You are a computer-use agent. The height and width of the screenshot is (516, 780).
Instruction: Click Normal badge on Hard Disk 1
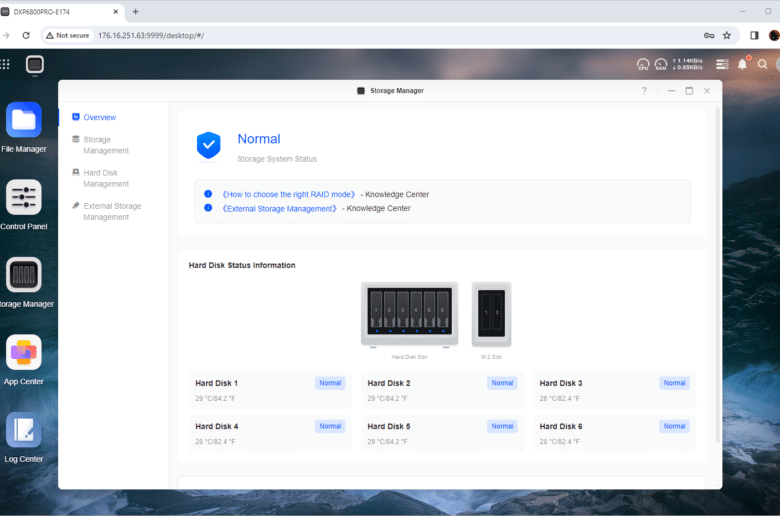pos(330,383)
